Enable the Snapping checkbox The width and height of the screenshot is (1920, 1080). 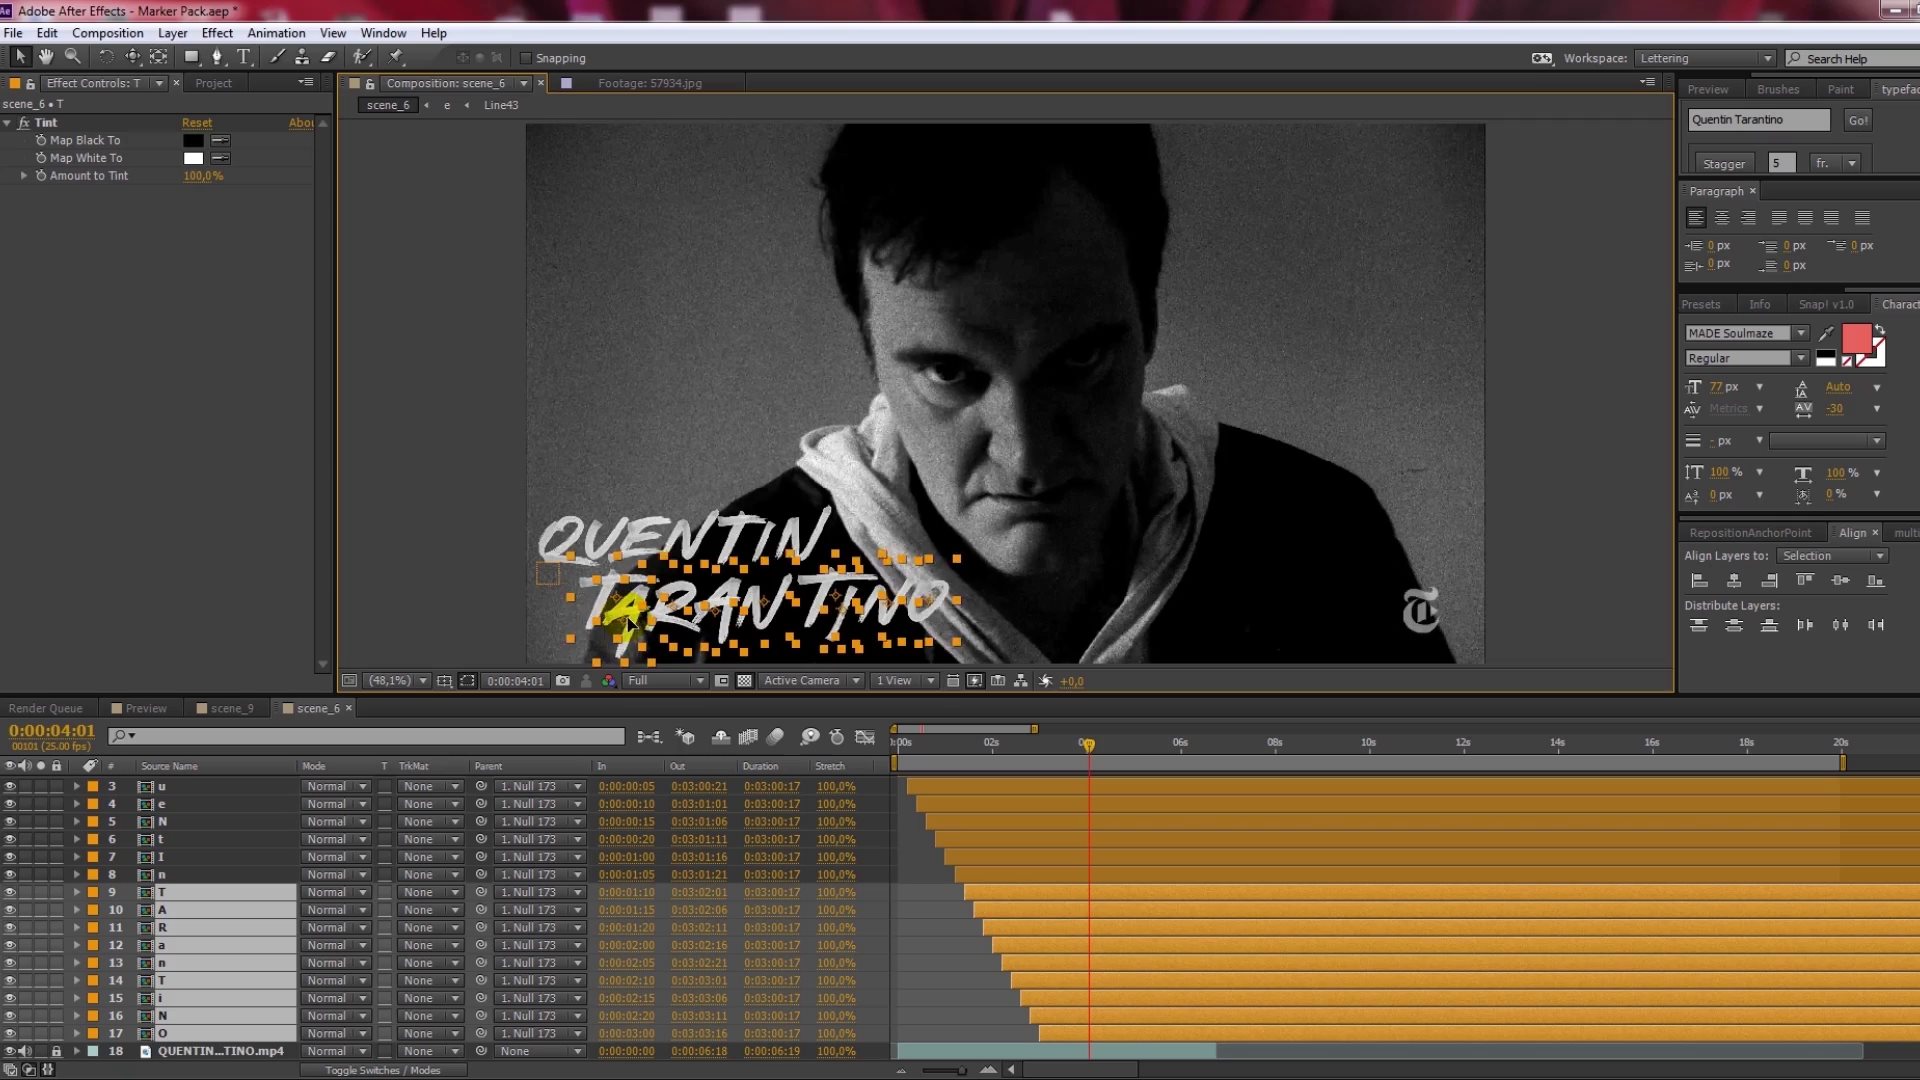[526, 58]
